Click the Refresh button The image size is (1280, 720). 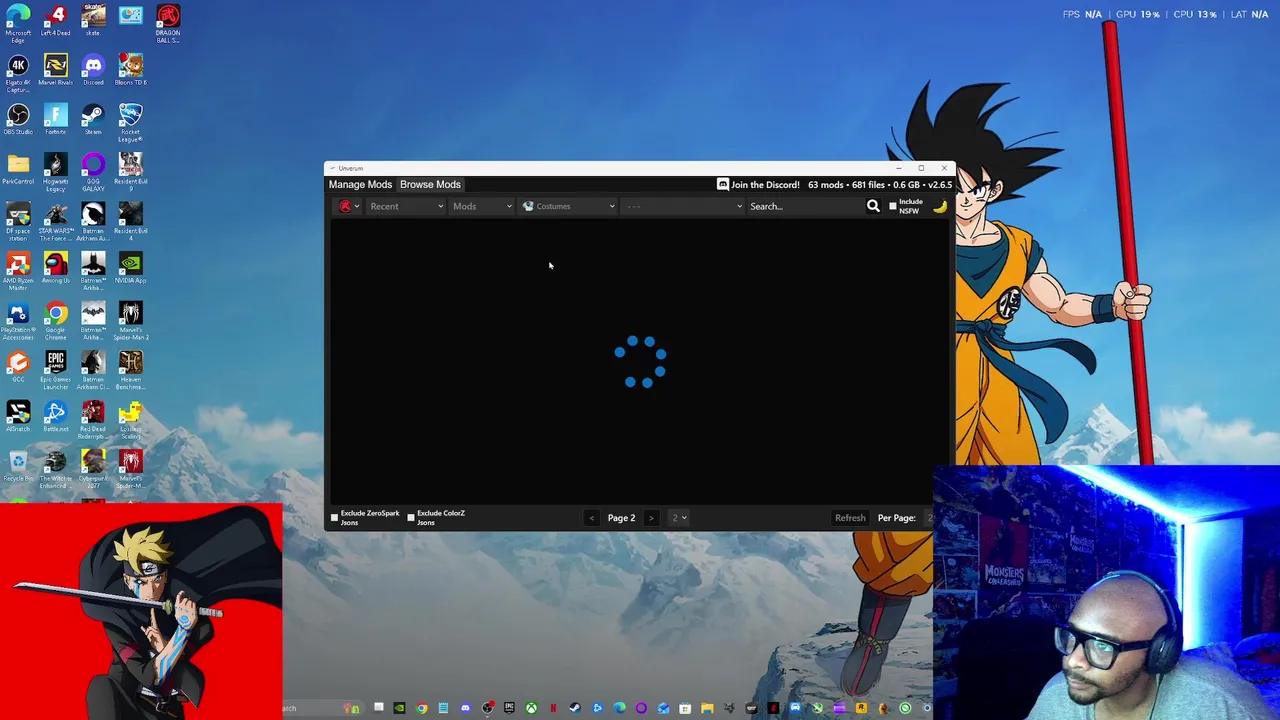pos(850,518)
